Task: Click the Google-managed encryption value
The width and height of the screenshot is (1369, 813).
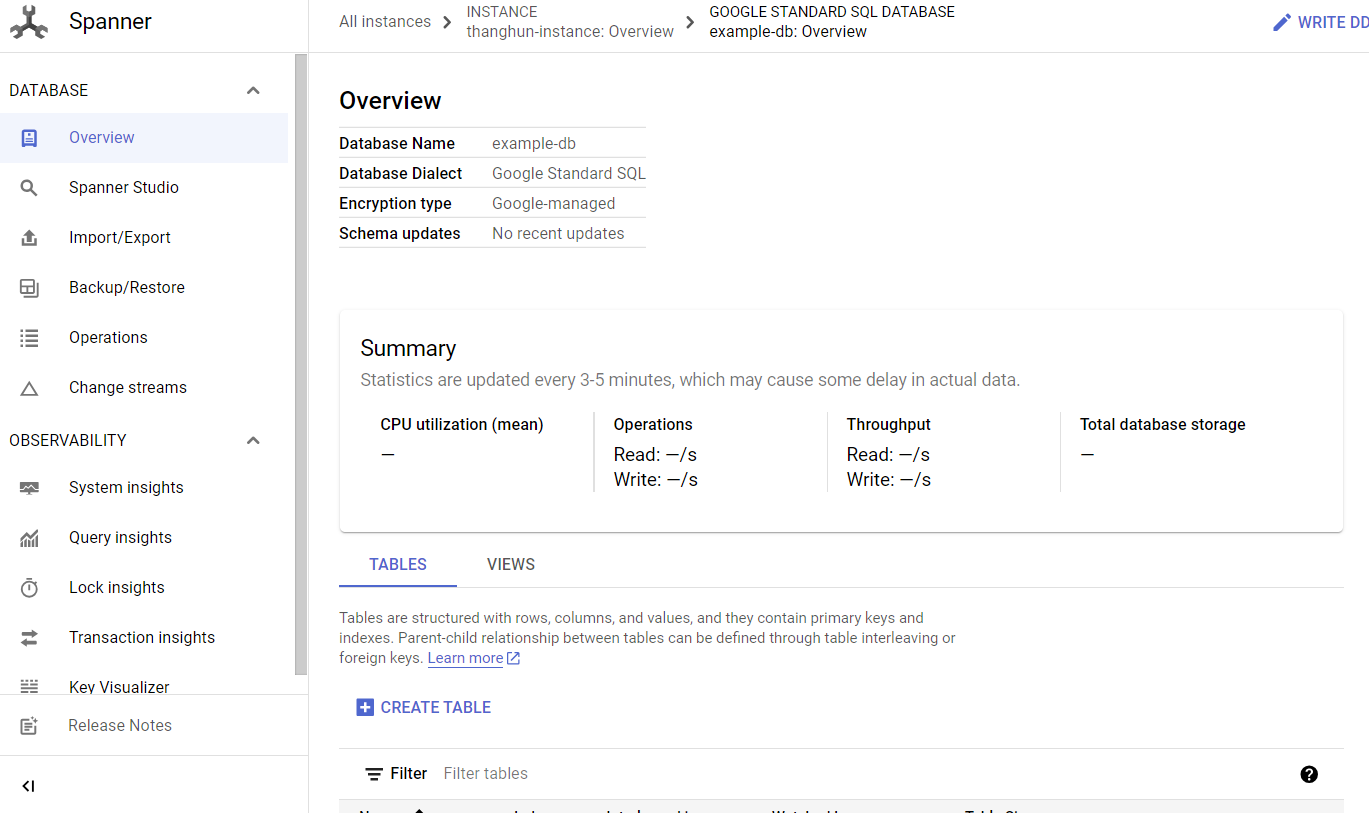Action: (x=554, y=204)
